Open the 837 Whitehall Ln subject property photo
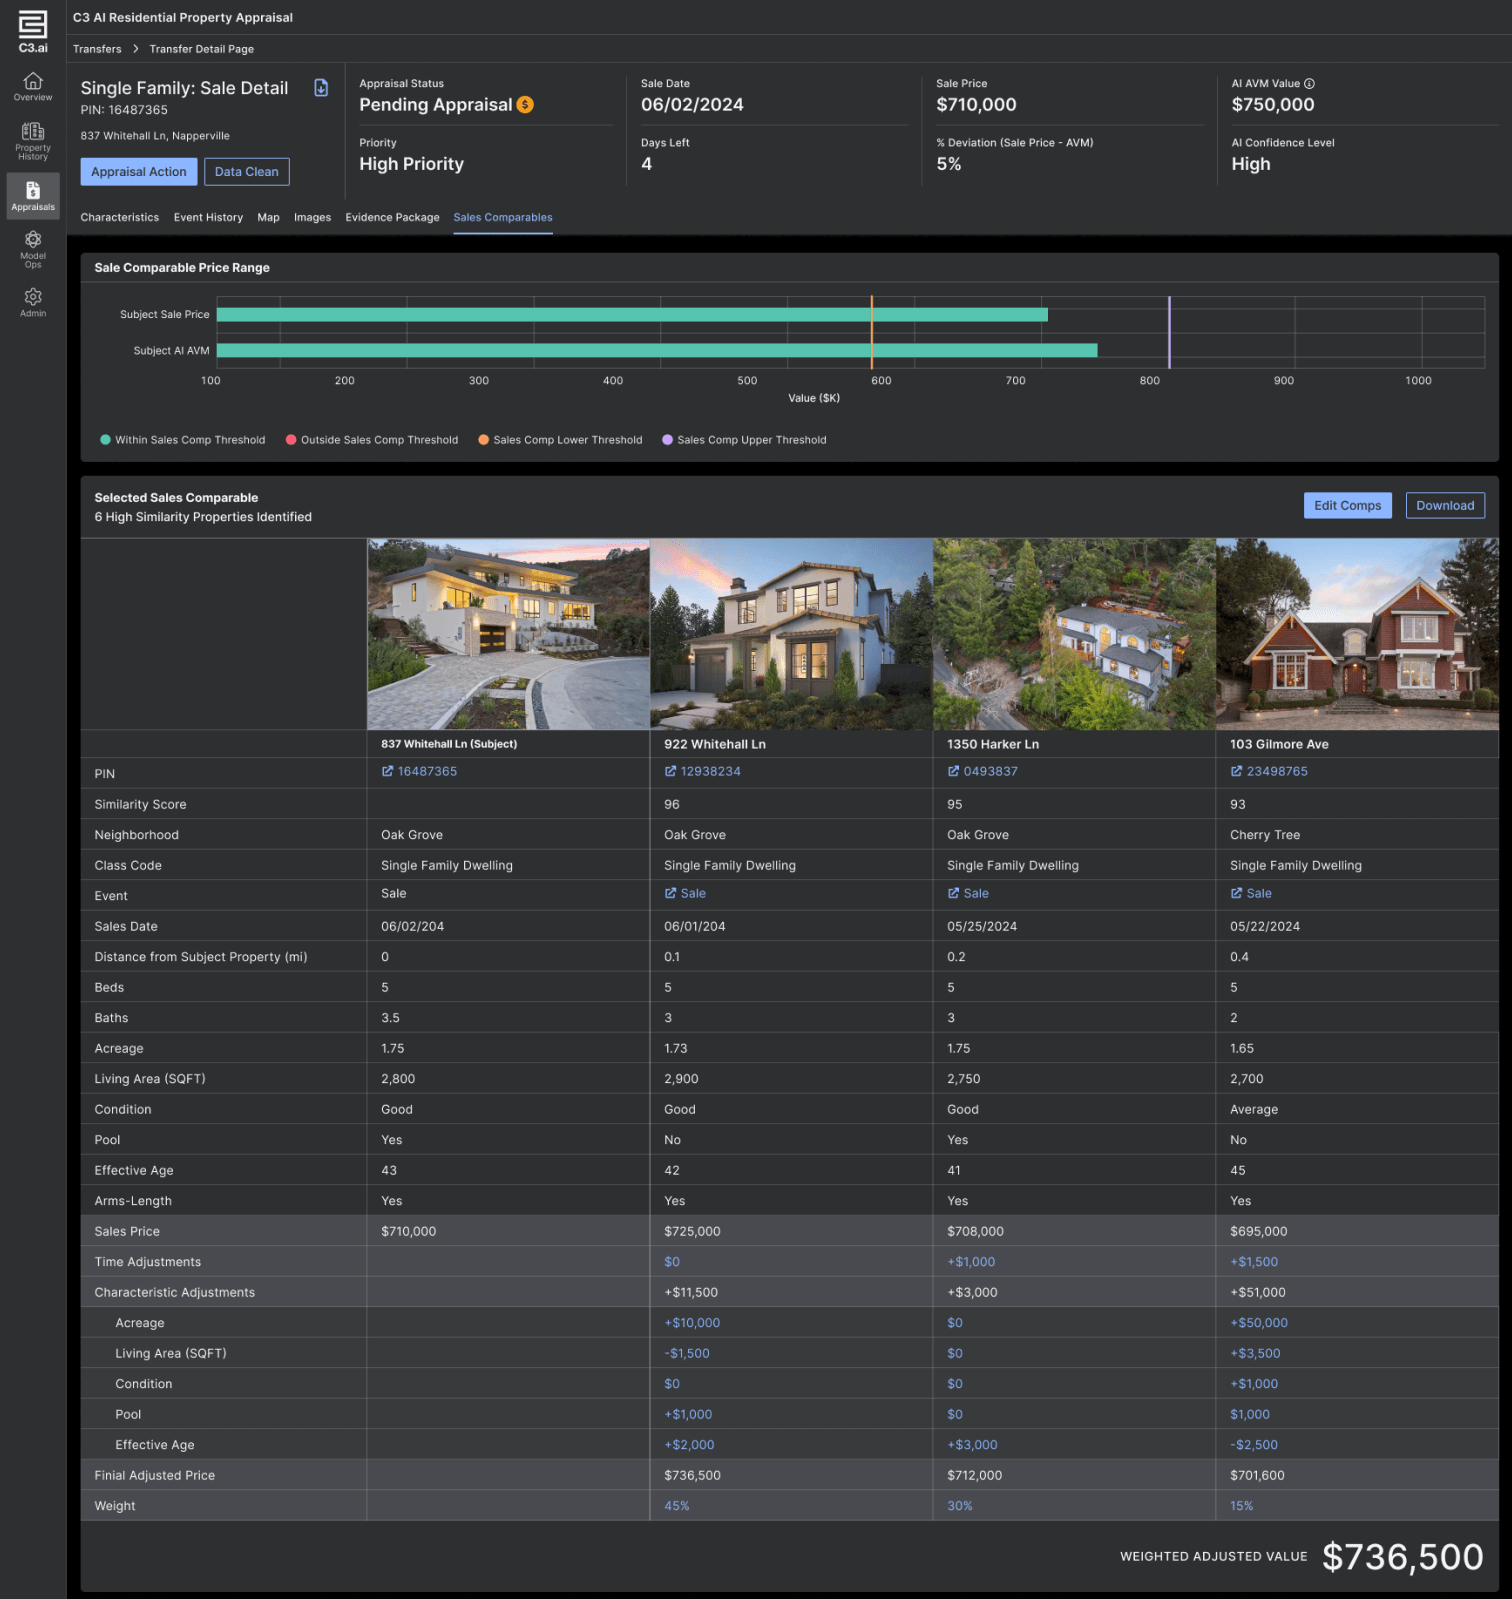 (x=508, y=635)
